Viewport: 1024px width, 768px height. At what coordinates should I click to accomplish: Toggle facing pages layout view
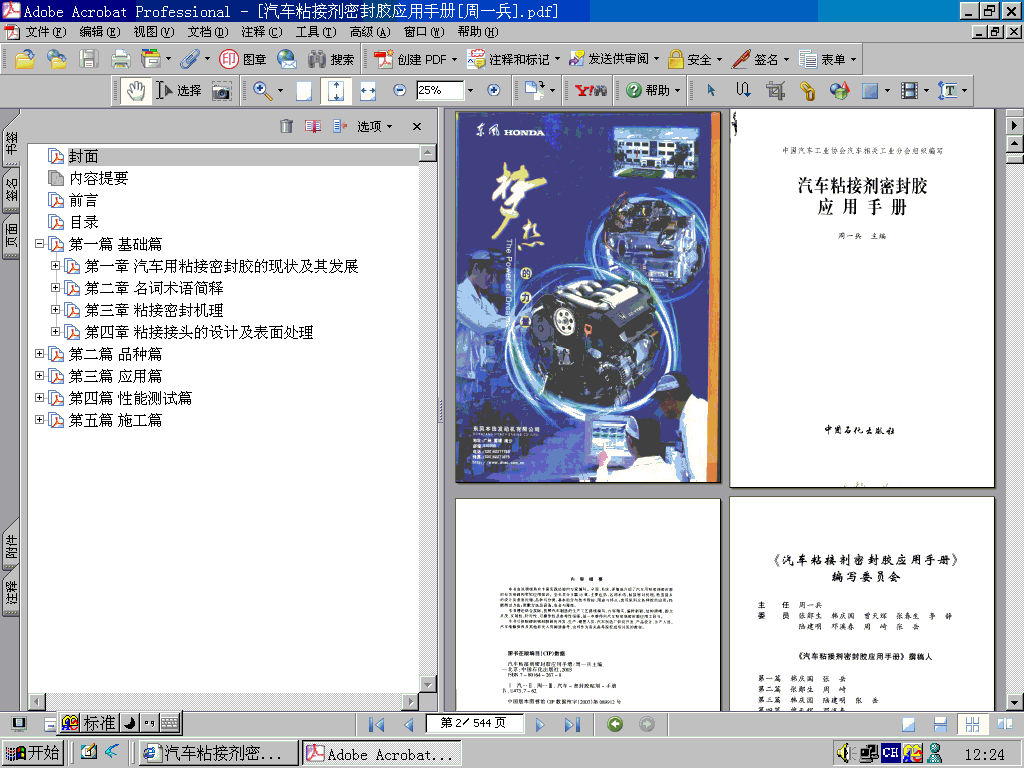(x=1005, y=722)
